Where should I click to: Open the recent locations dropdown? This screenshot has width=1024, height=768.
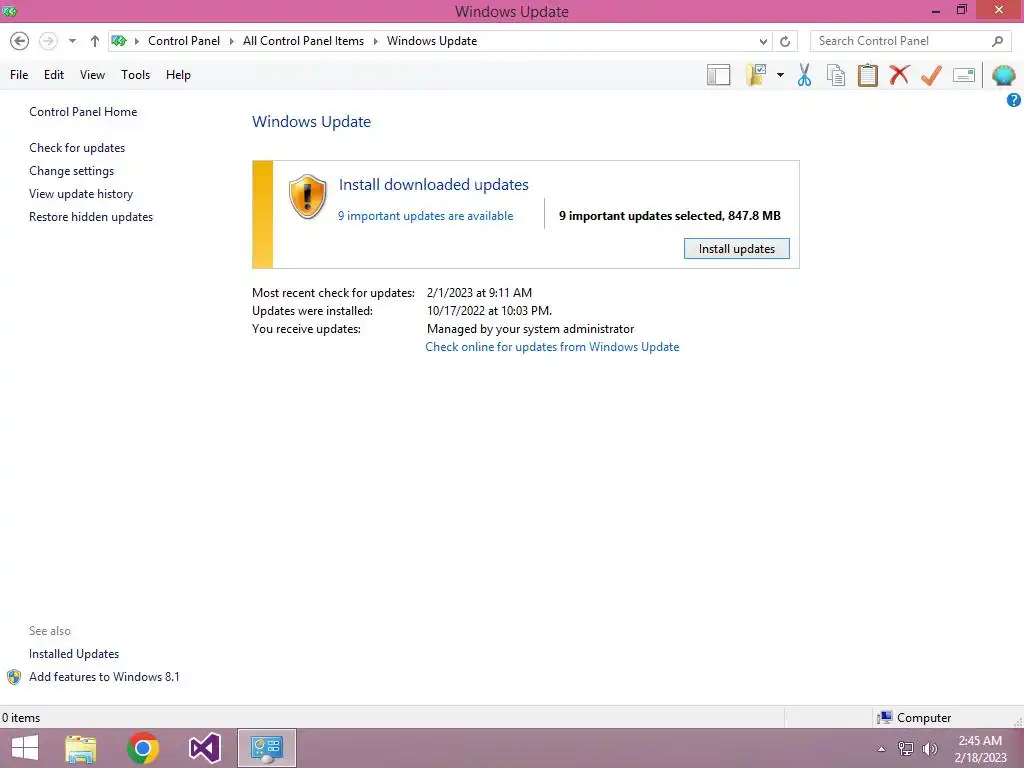pyautogui.click(x=72, y=41)
